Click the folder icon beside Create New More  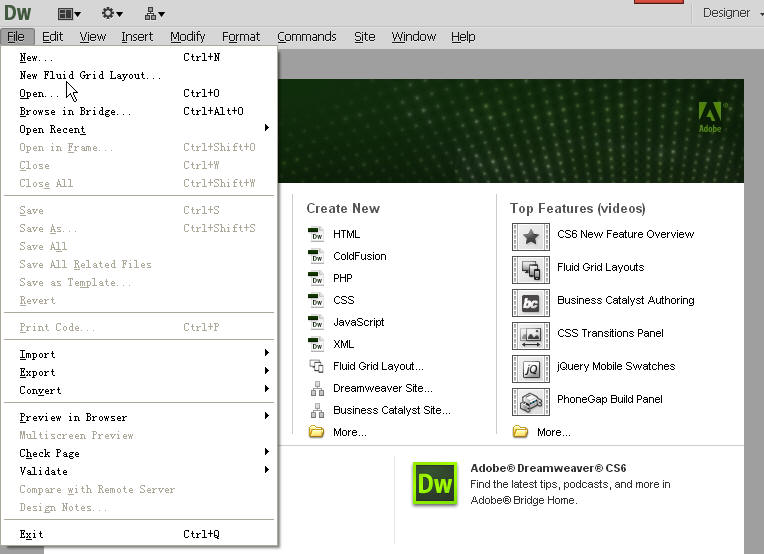coord(316,432)
